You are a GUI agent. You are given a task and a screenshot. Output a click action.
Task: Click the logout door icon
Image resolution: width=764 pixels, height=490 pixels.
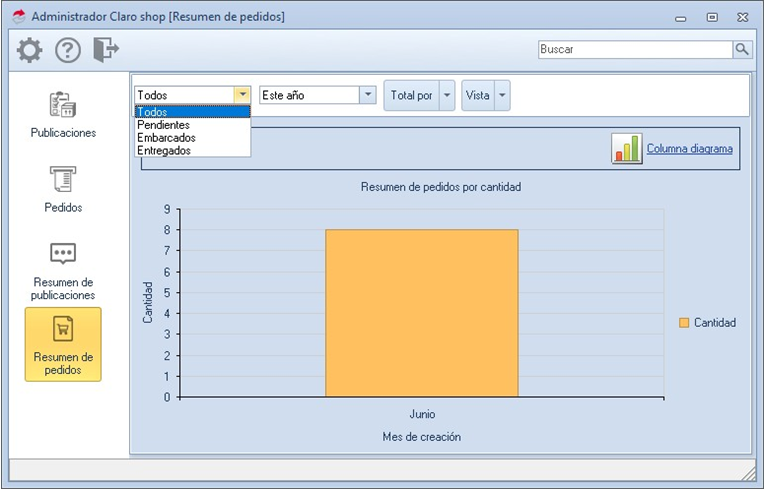tap(106, 50)
